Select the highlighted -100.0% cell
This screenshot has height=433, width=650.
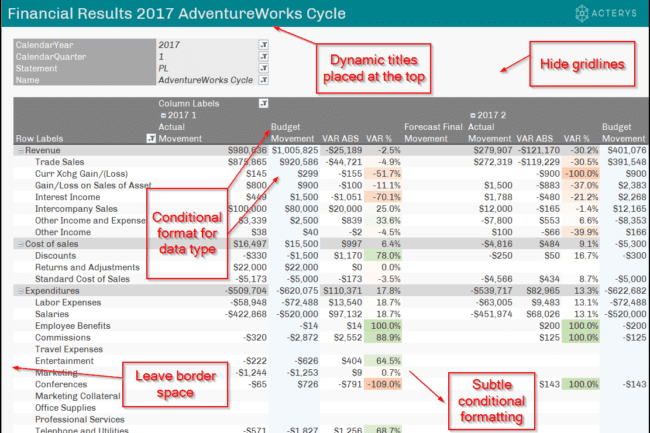[581, 174]
